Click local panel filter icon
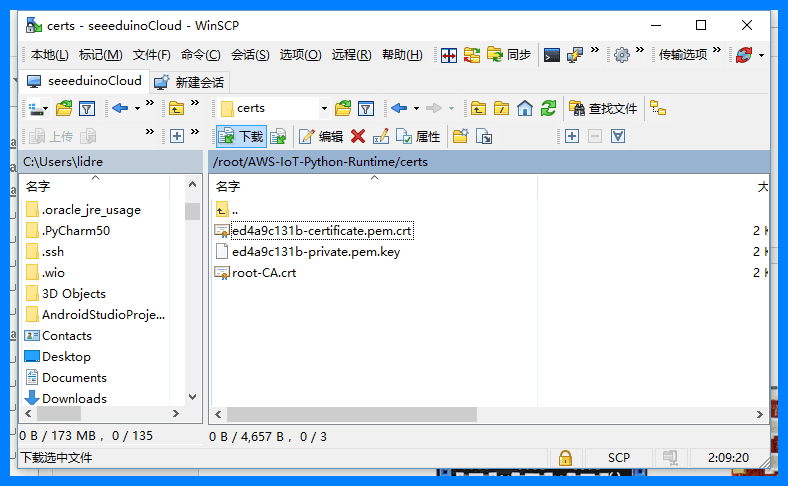This screenshot has height=486, width=788. click(x=87, y=109)
